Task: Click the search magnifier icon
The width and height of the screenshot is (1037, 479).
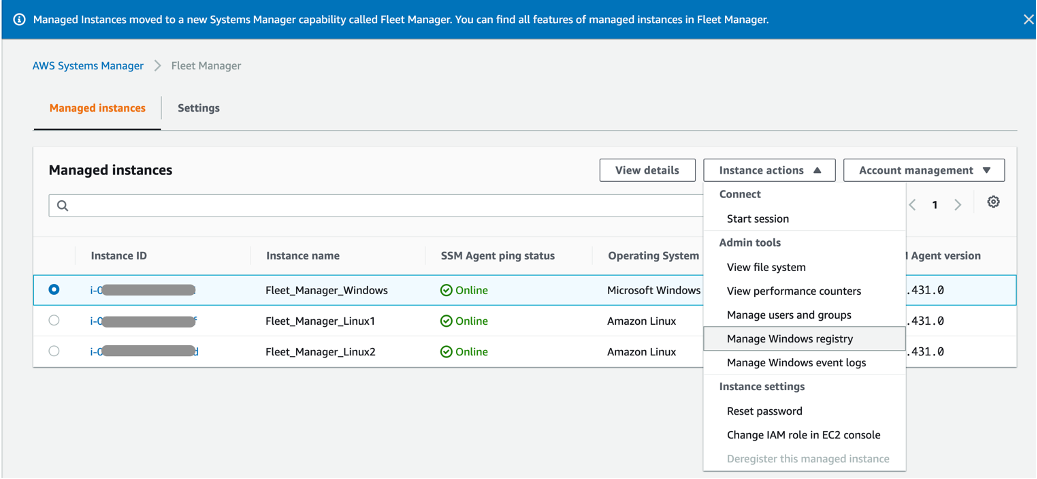Action: pyautogui.click(x=63, y=206)
